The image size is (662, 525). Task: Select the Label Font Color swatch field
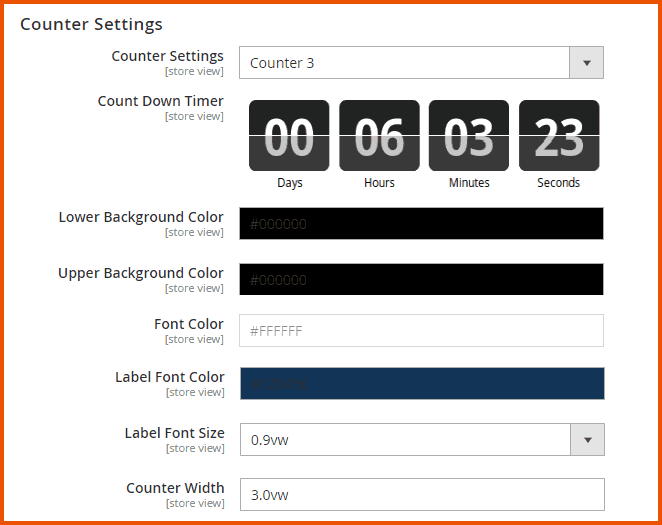(x=421, y=384)
